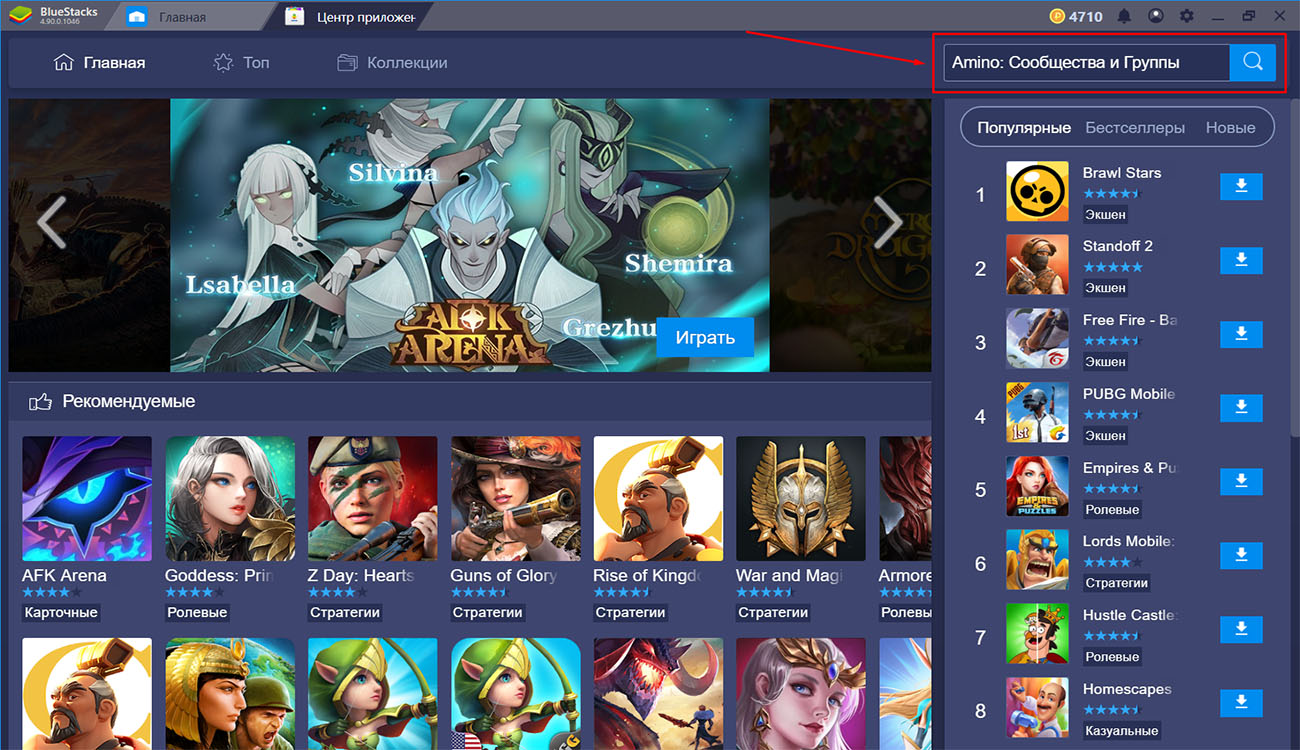
Task: Click the Казуальные tag under Homescapes
Action: point(1122,731)
